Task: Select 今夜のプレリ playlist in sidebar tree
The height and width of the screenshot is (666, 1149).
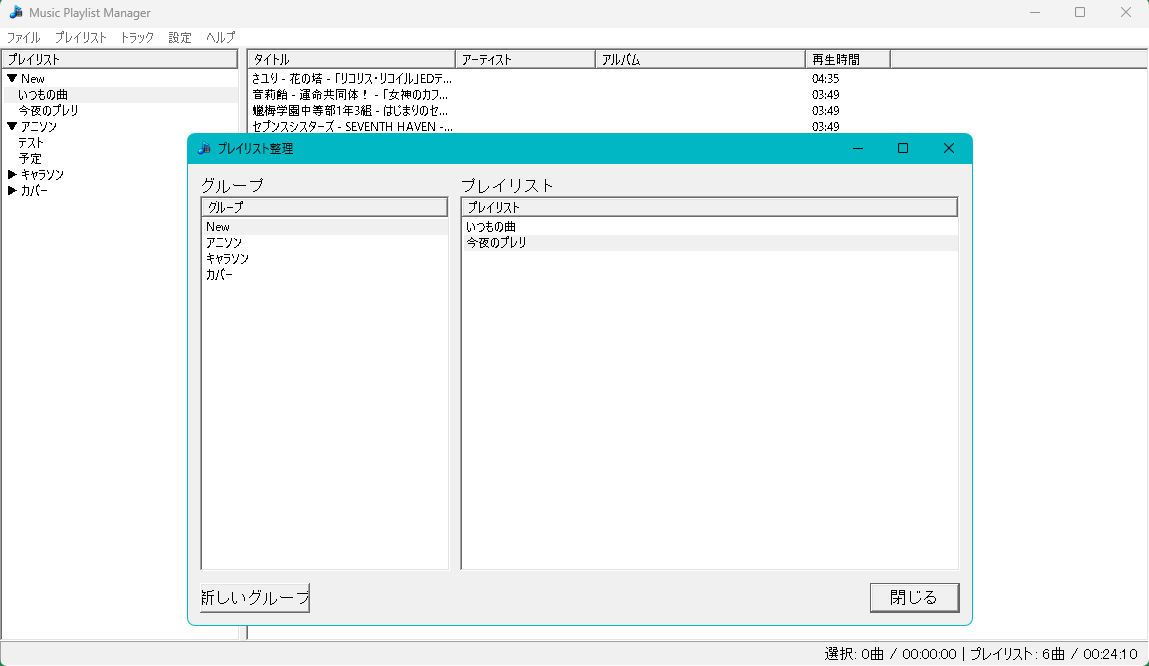Action: click(48, 111)
